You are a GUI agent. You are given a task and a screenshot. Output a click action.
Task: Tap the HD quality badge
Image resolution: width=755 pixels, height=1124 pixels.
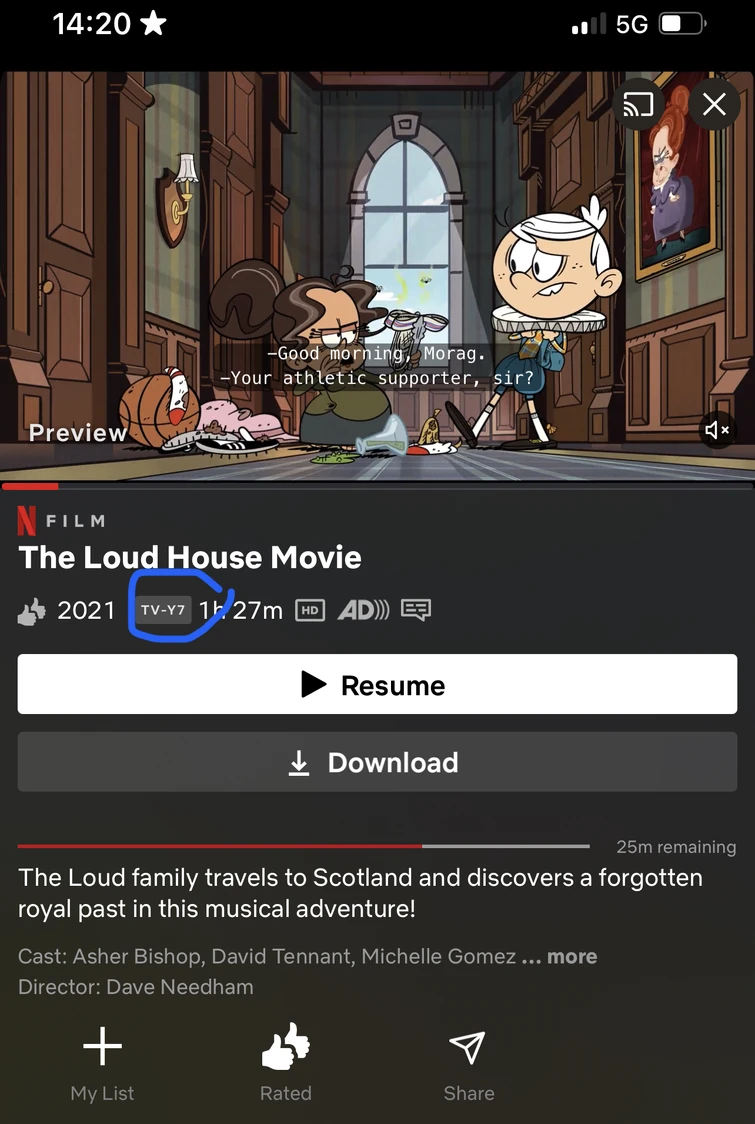pos(310,611)
